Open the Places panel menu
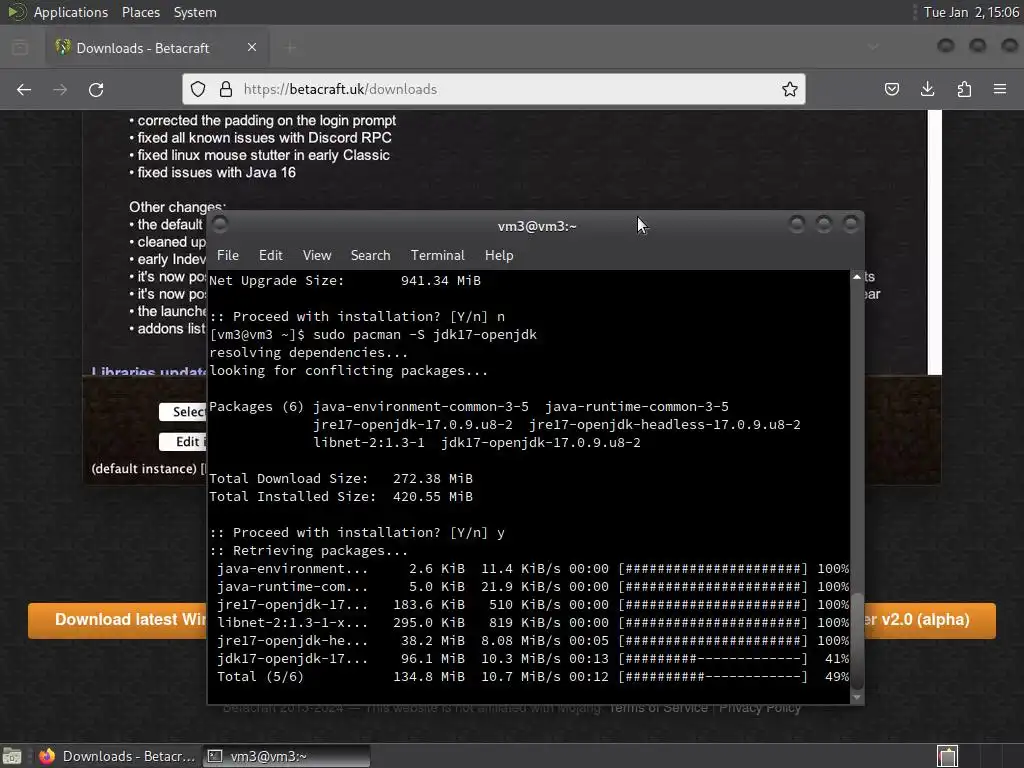This screenshot has height=768, width=1024. tap(140, 12)
